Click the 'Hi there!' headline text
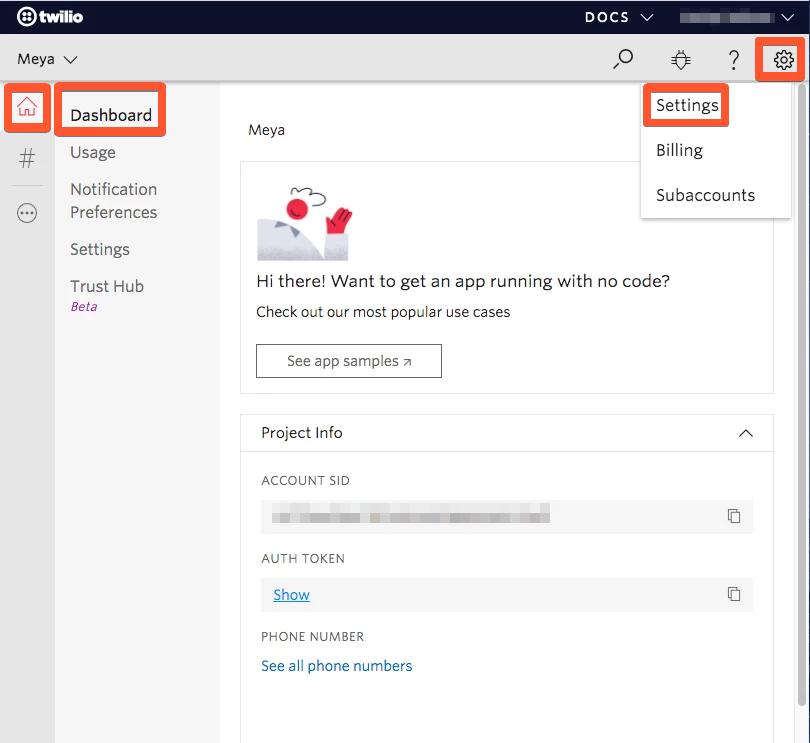This screenshot has height=743, width=810. pos(463,281)
